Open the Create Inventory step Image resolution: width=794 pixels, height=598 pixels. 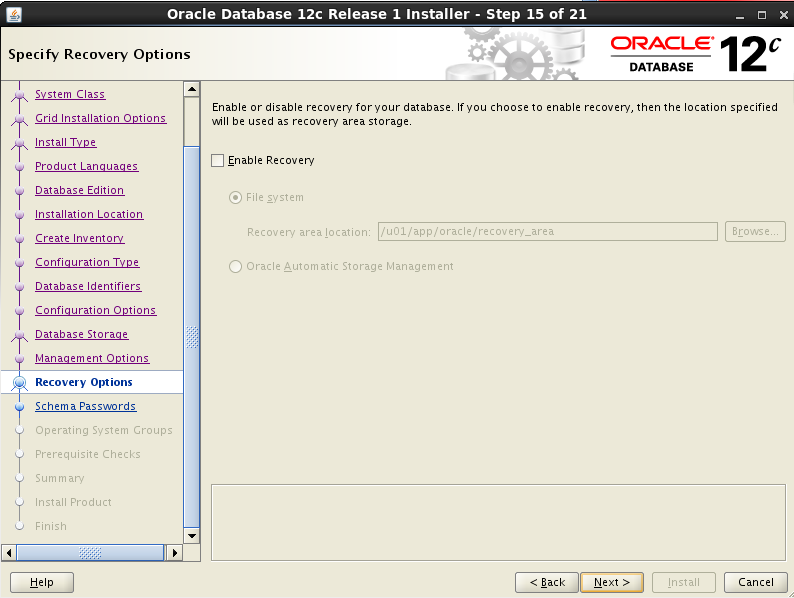80,238
